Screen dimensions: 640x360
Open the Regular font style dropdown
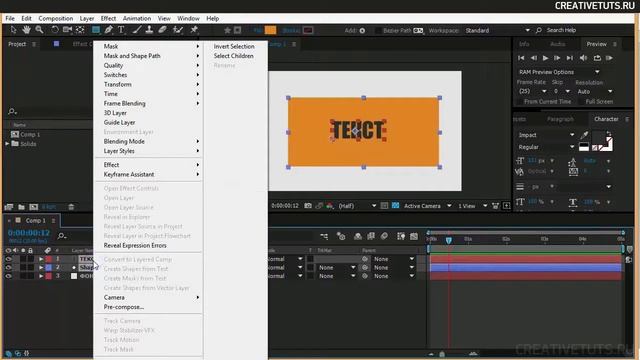tap(547, 147)
